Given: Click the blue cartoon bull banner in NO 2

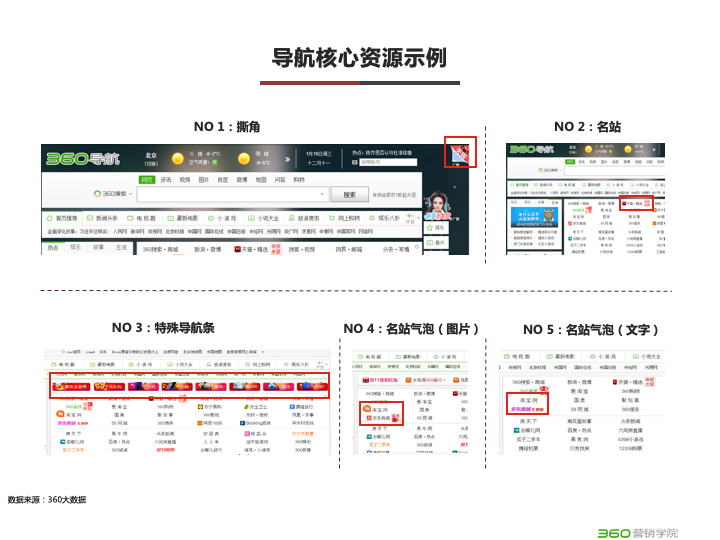Looking at the screenshot, I should 534,217.
